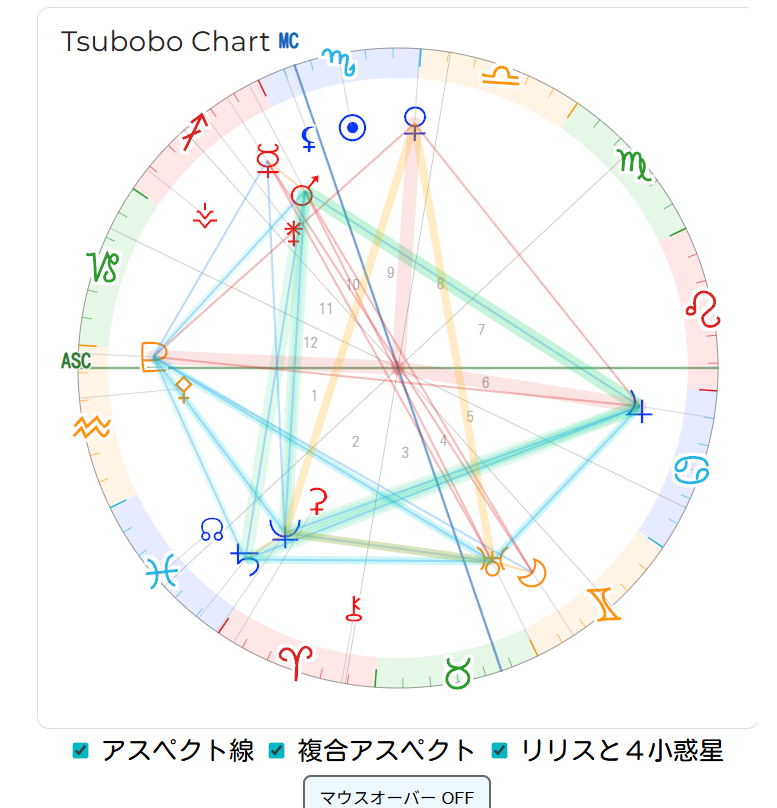Select the red Chiron key symbol

(353, 609)
